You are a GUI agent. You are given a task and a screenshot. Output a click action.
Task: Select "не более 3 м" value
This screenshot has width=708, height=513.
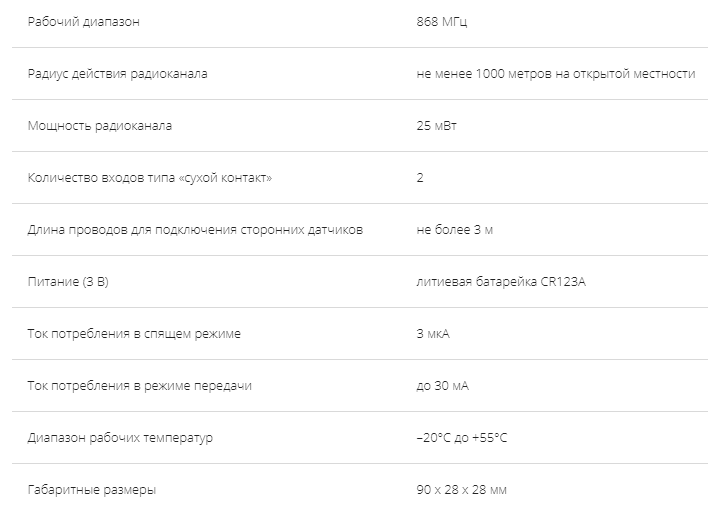pos(454,230)
